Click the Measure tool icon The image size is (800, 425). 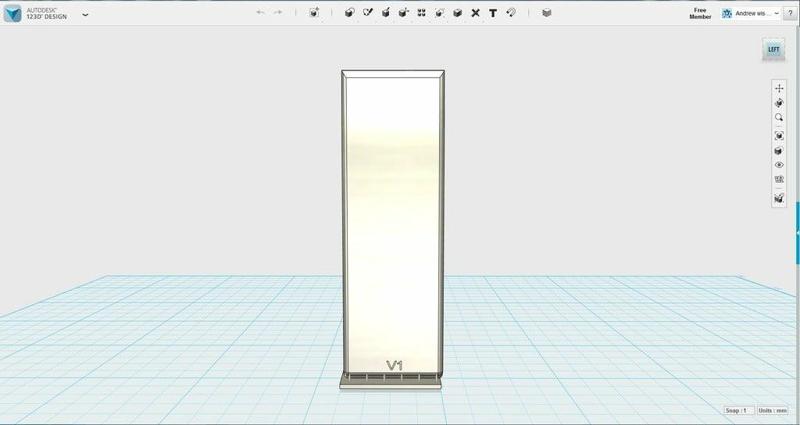click(x=476, y=13)
